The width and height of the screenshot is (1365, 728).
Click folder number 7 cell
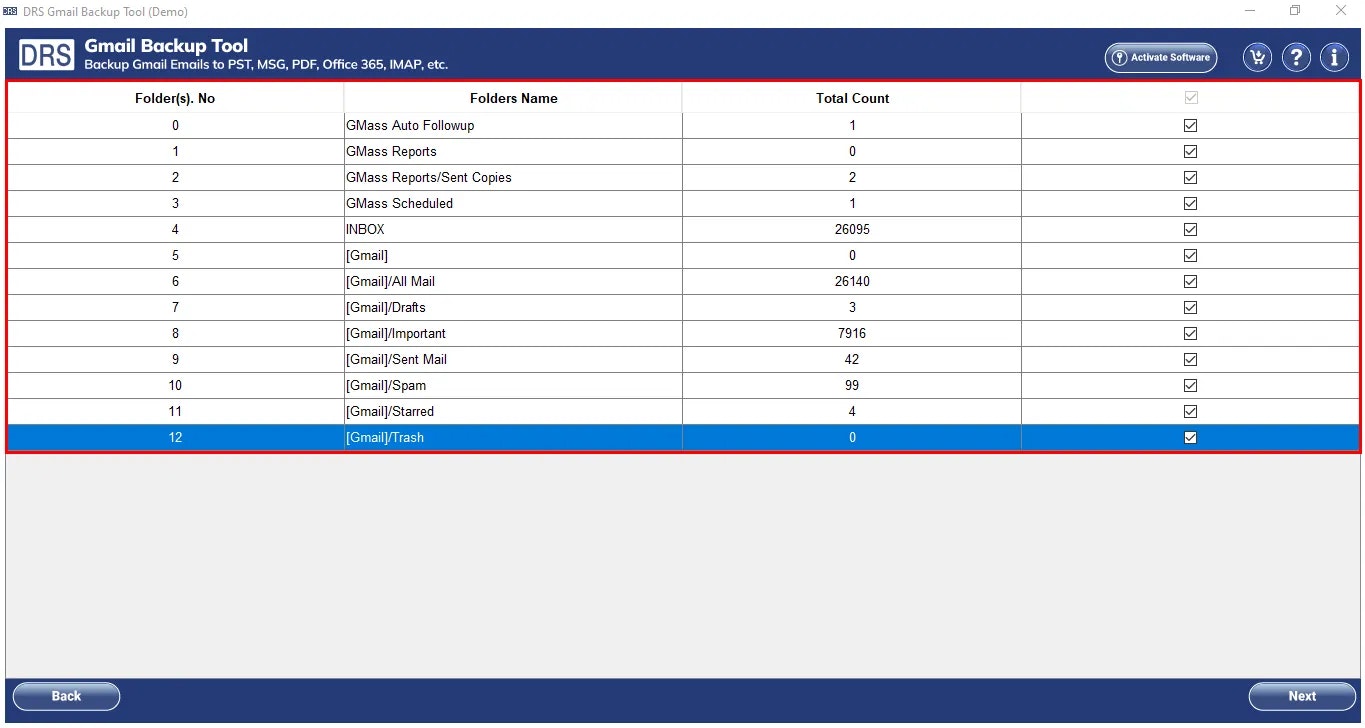[x=175, y=307]
